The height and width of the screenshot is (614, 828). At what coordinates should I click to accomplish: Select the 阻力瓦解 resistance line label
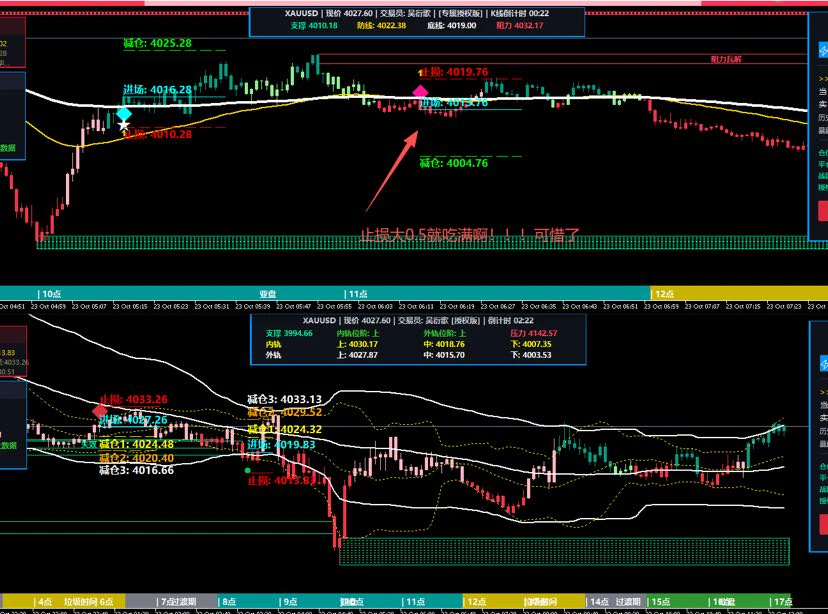[x=726, y=59]
